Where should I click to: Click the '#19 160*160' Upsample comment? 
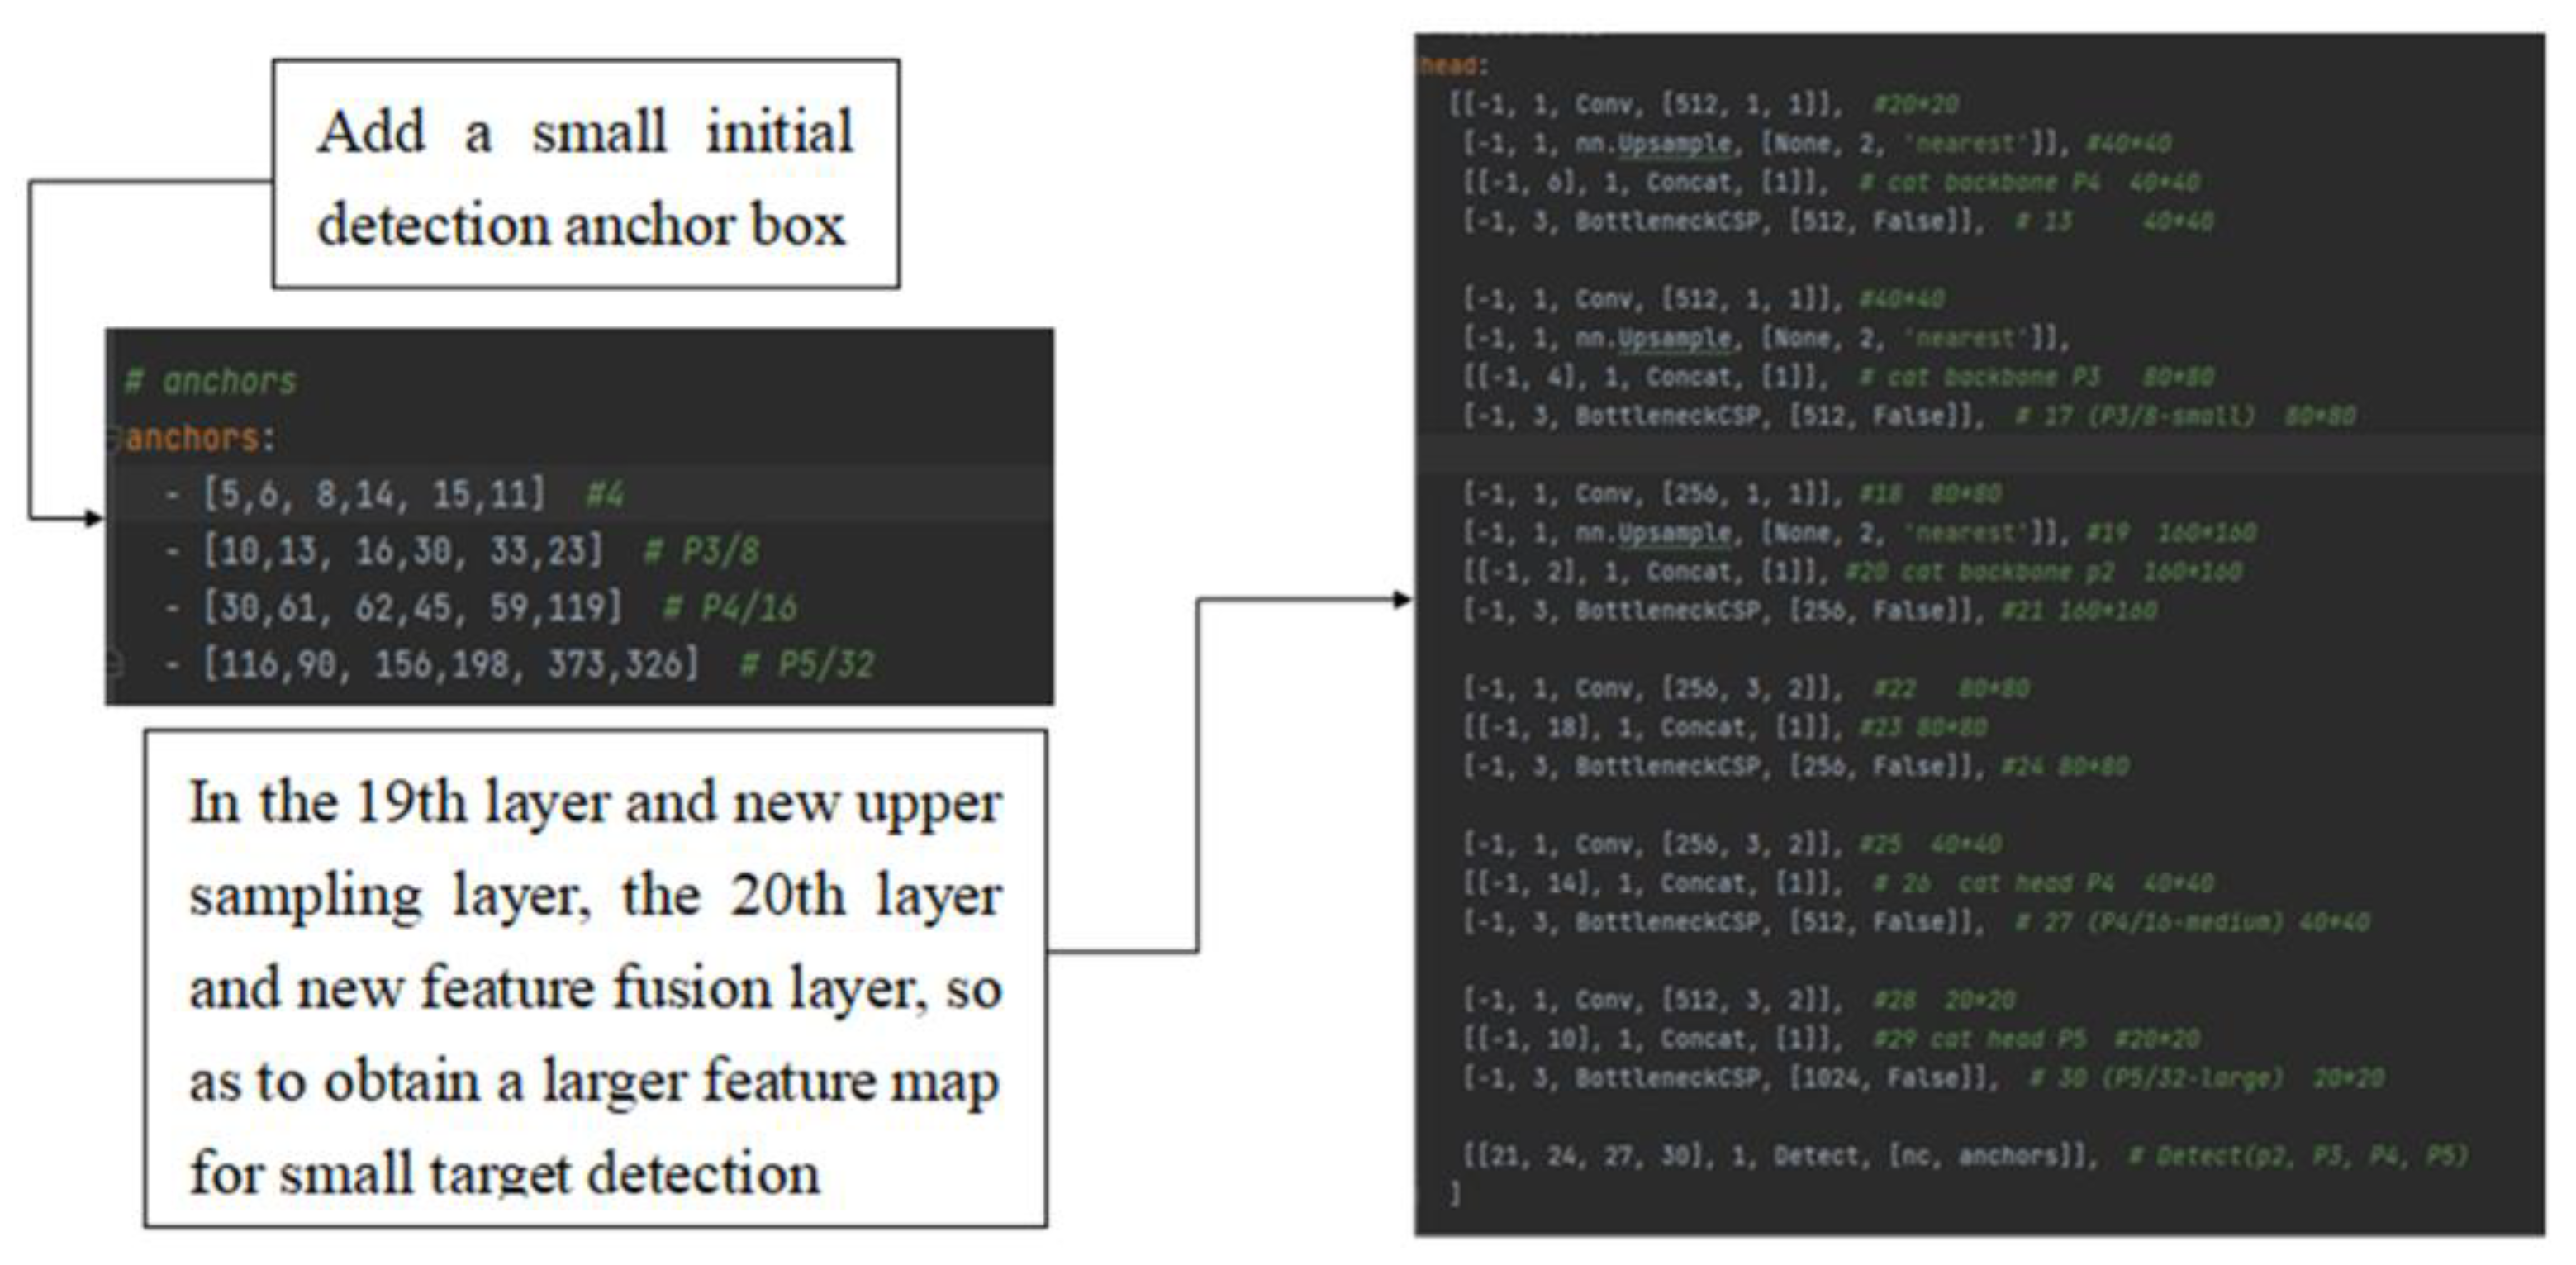coord(2170,533)
